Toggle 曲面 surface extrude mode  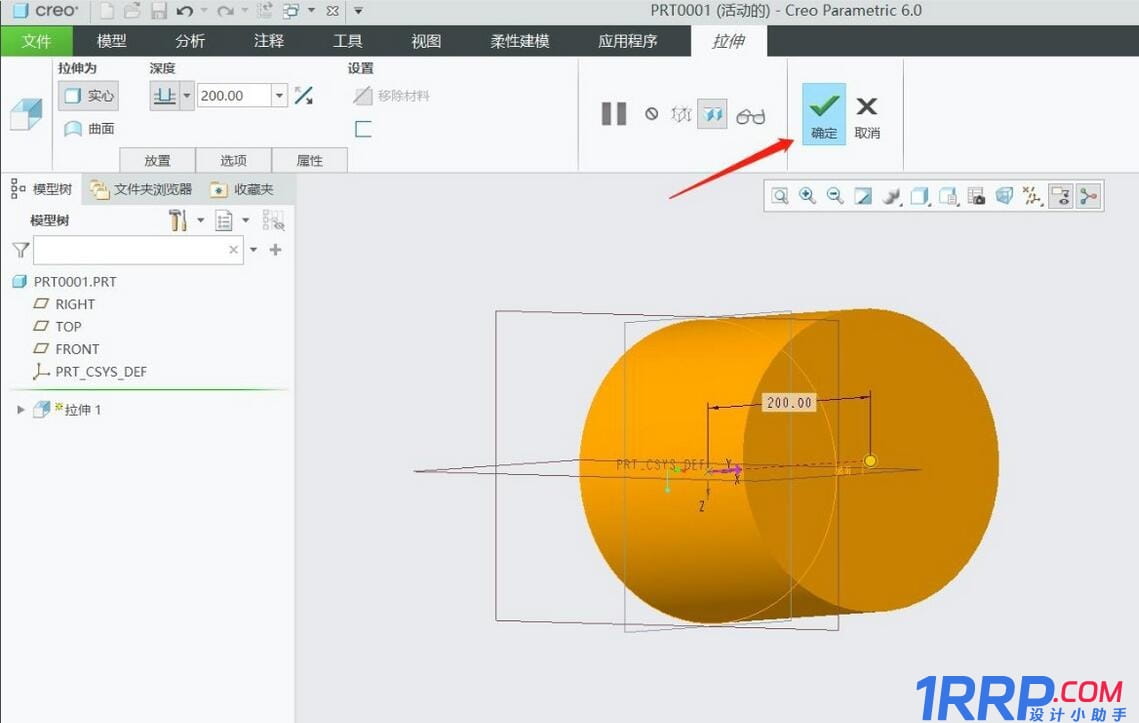point(88,127)
